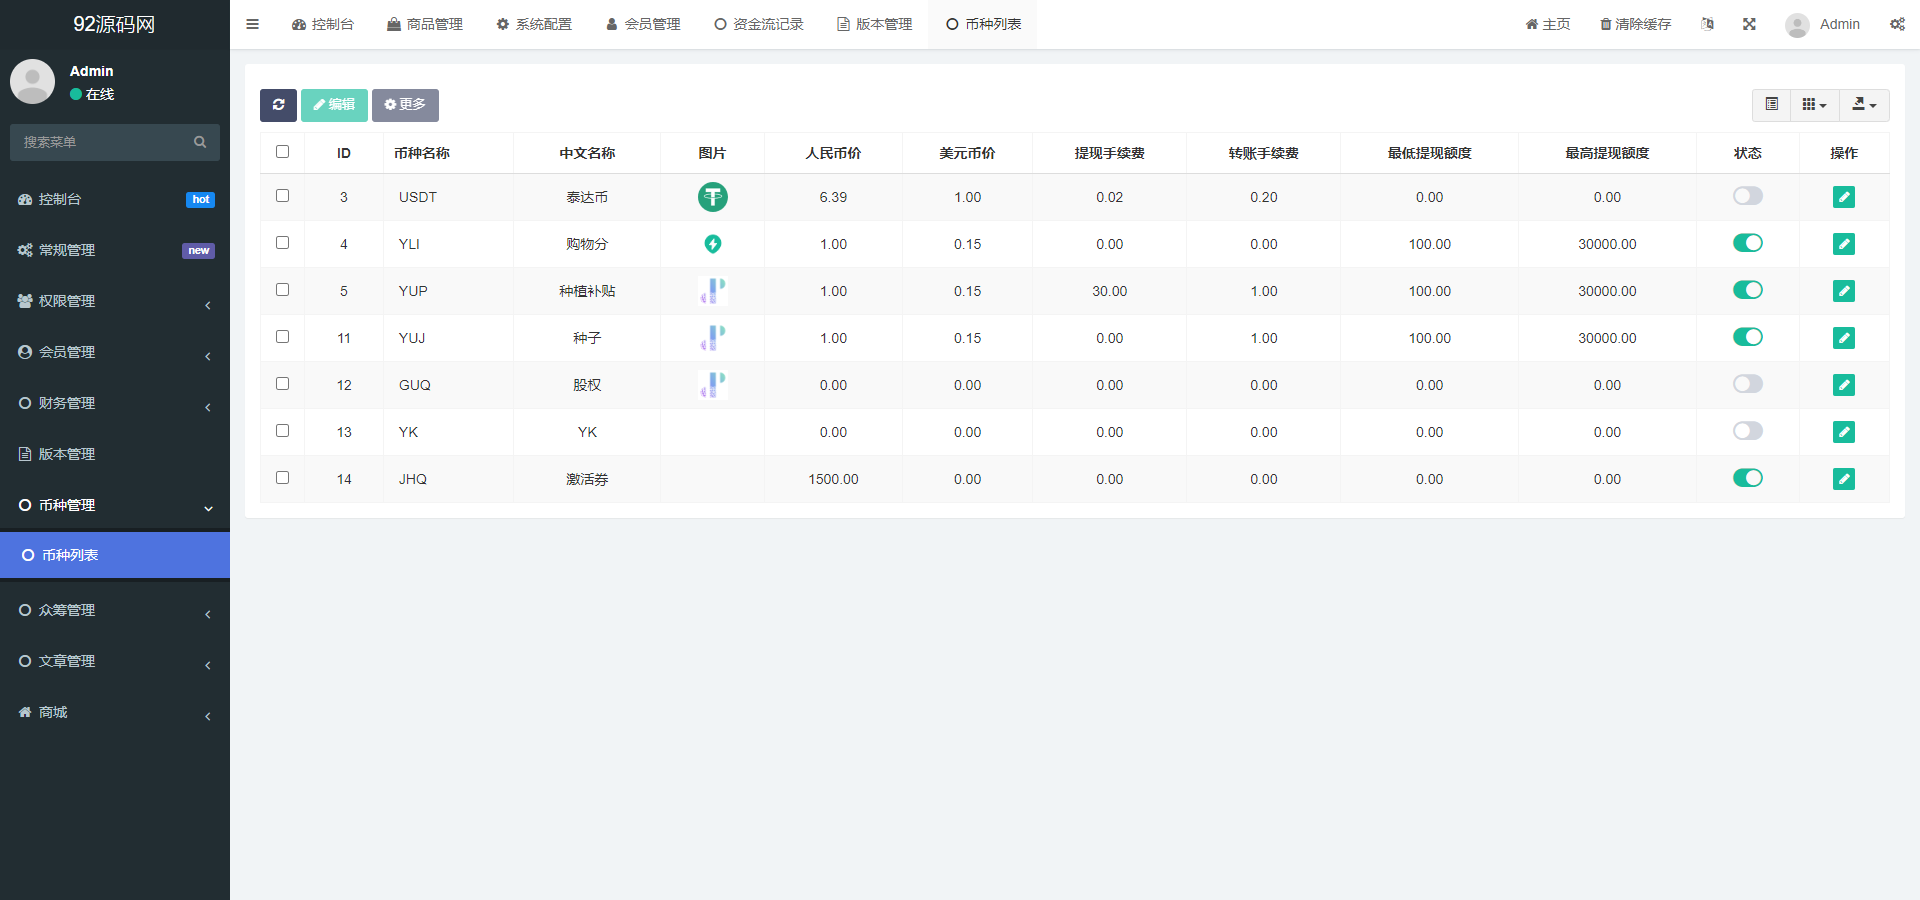This screenshot has width=1920, height=900.
Task: Expand 商城 sidebar menu
Action: pyautogui.click(x=115, y=712)
